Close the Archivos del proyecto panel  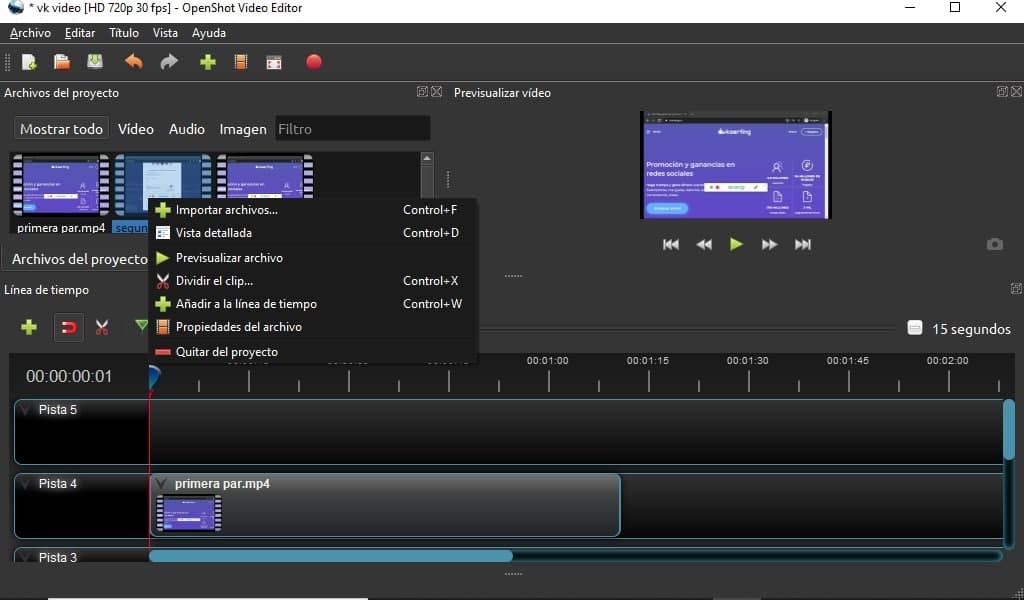[436, 91]
